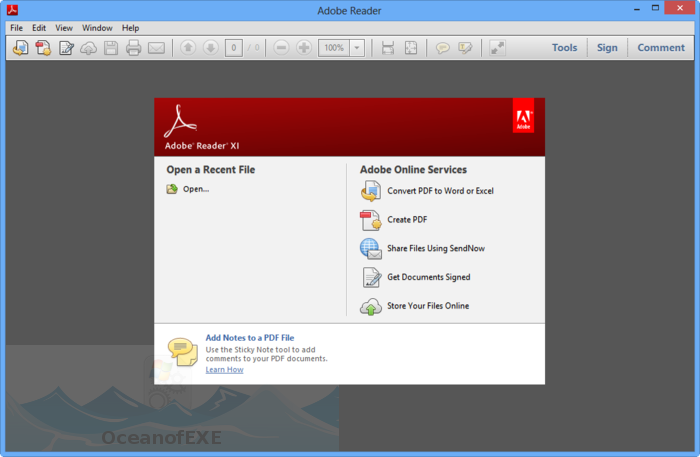
Task: Click the Create PDF text link
Action: pos(407,220)
